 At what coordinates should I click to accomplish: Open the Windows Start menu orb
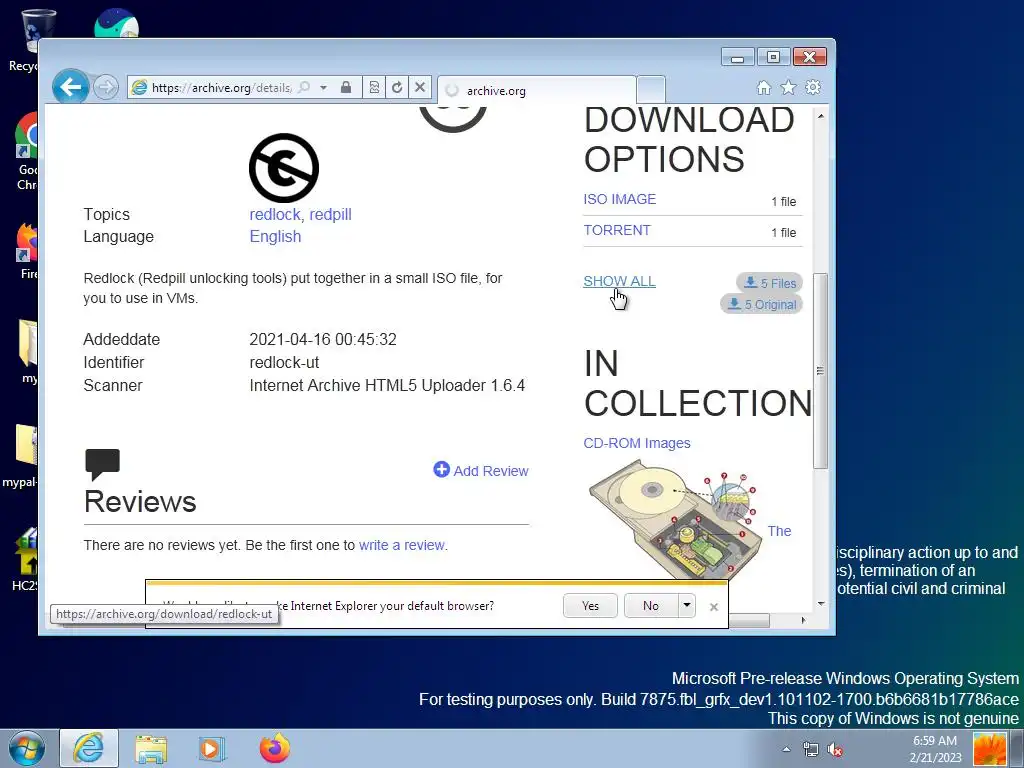coord(27,748)
